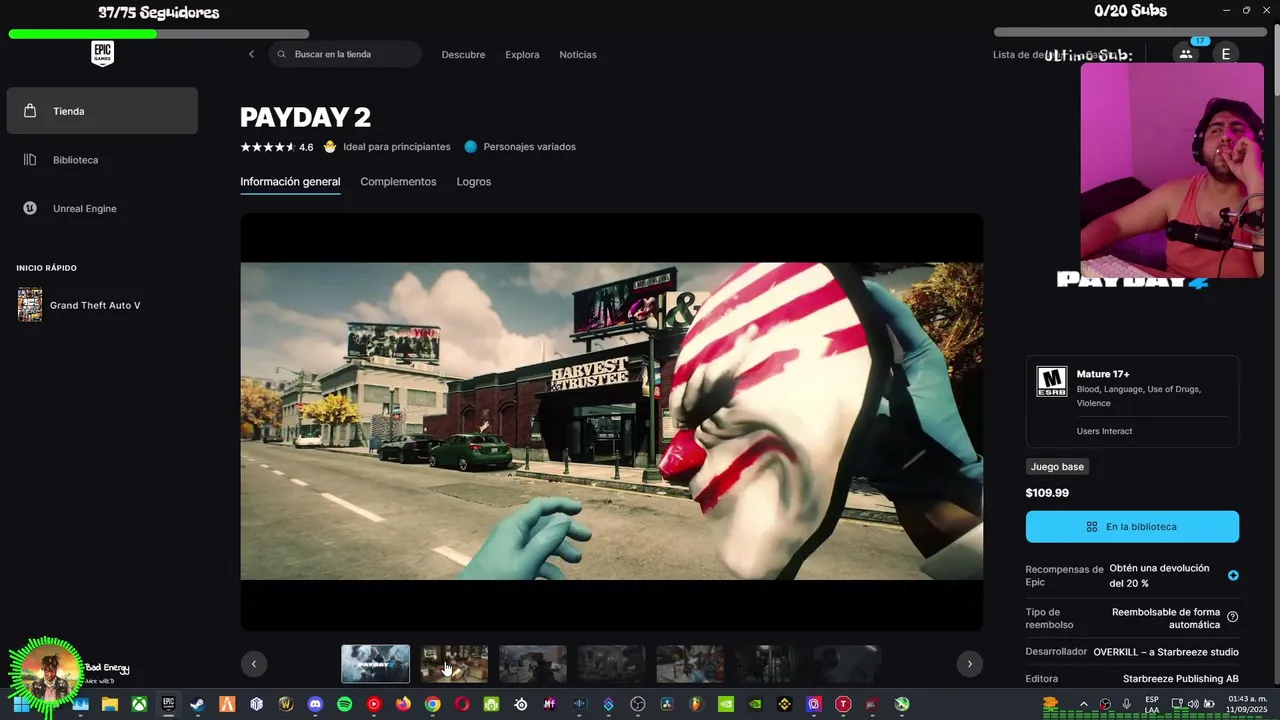The height and width of the screenshot is (720, 1280).
Task: Open the Xbox app from taskbar
Action: [x=139, y=704]
